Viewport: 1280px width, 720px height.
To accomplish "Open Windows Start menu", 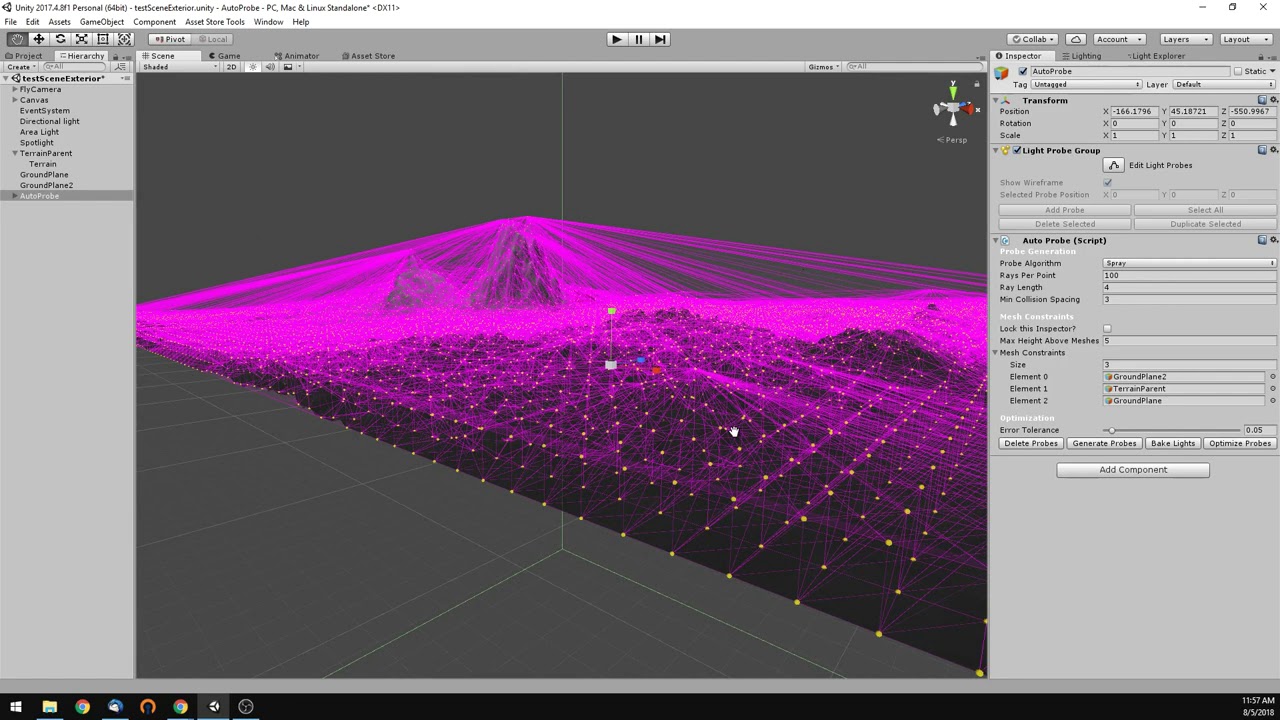I will coord(16,707).
